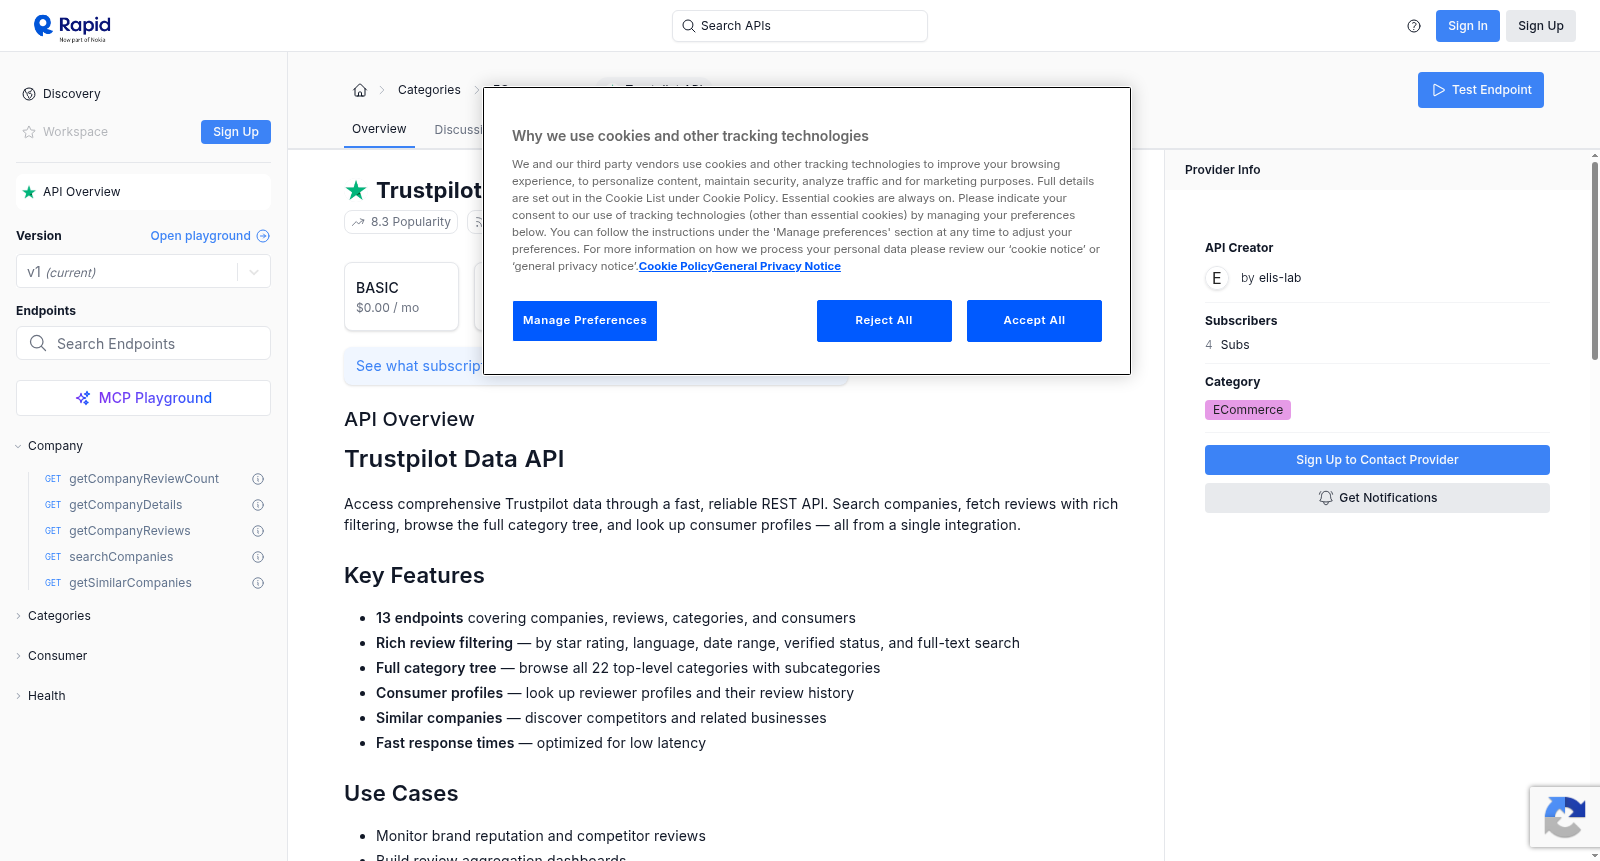The image size is (1600, 861).
Task: Click the Get Notifications button
Action: [x=1377, y=498]
